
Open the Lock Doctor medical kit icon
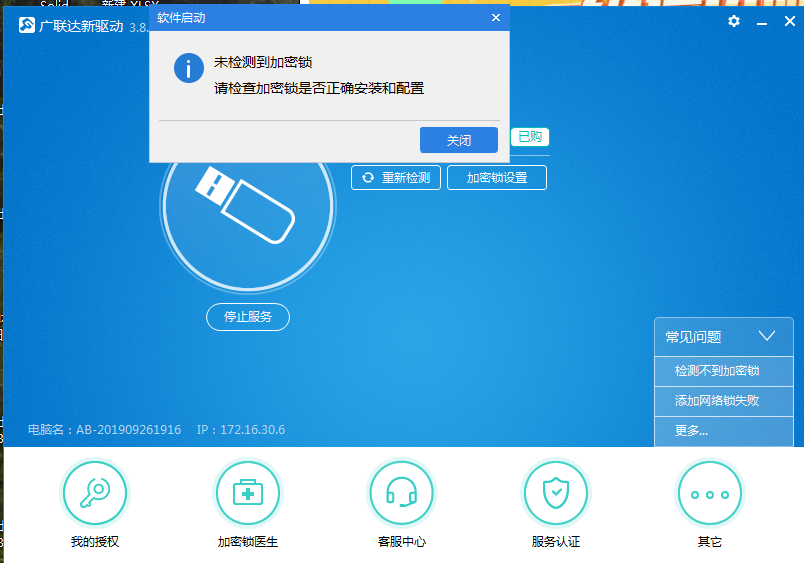coord(248,493)
